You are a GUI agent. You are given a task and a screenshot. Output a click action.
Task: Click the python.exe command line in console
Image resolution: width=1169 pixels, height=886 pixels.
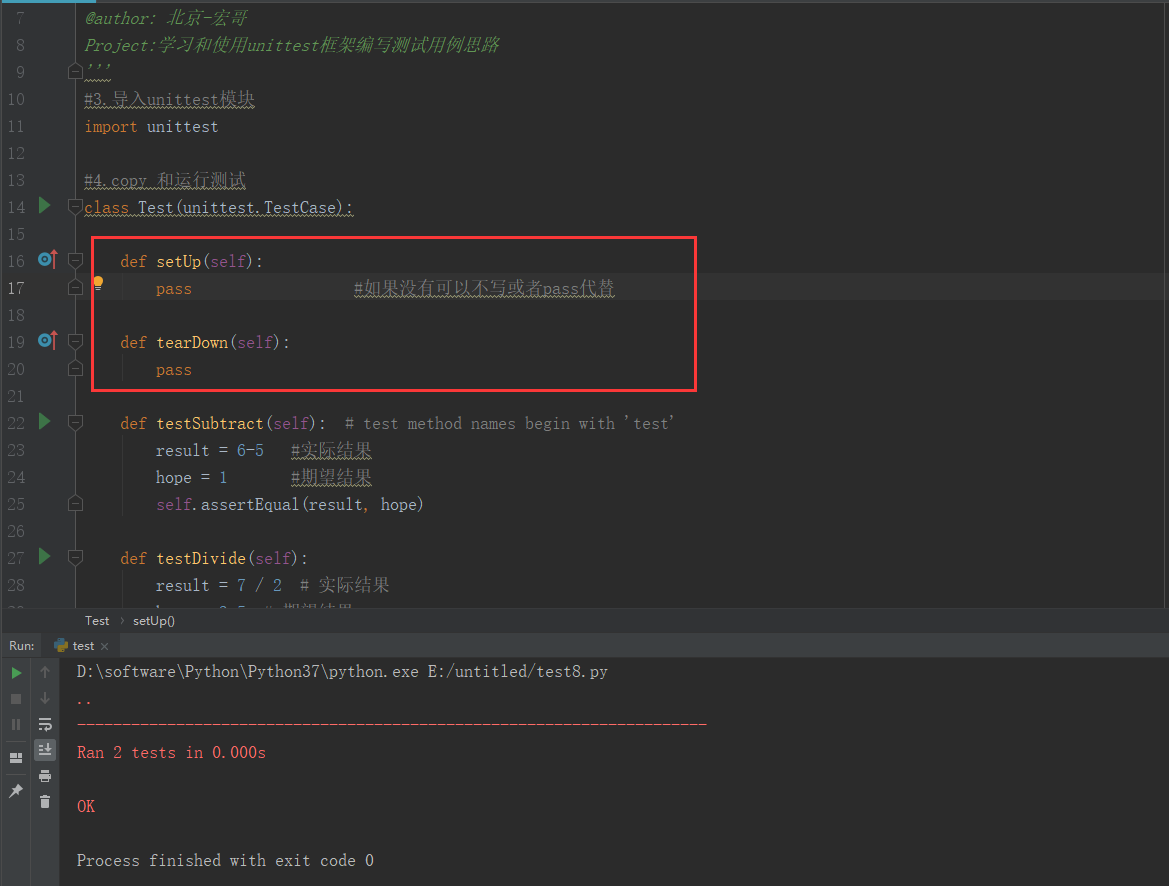click(x=342, y=672)
